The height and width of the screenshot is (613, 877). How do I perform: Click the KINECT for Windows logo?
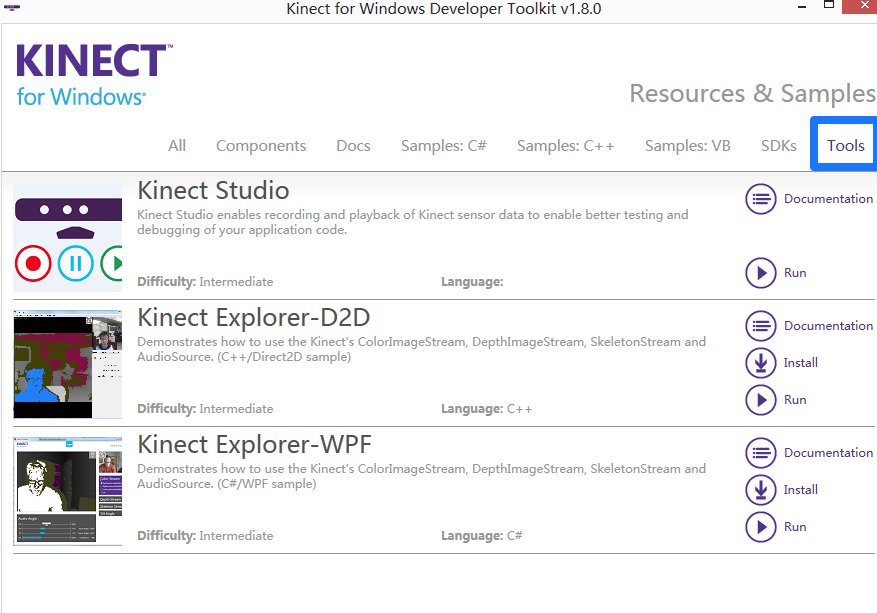point(94,75)
